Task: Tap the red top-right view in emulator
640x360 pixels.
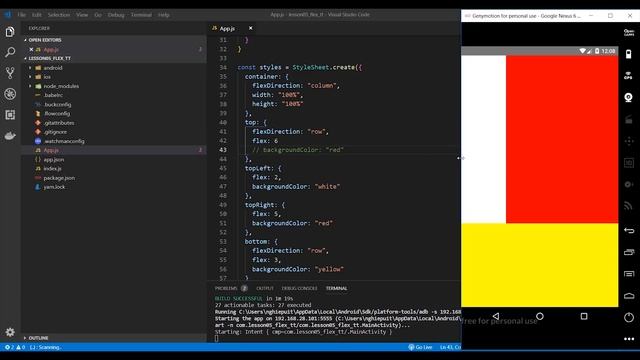Action: tap(562, 139)
